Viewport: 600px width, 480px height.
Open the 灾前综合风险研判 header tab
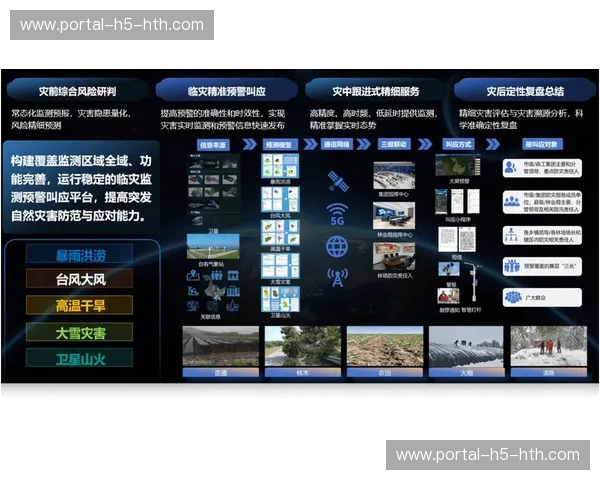point(77,91)
